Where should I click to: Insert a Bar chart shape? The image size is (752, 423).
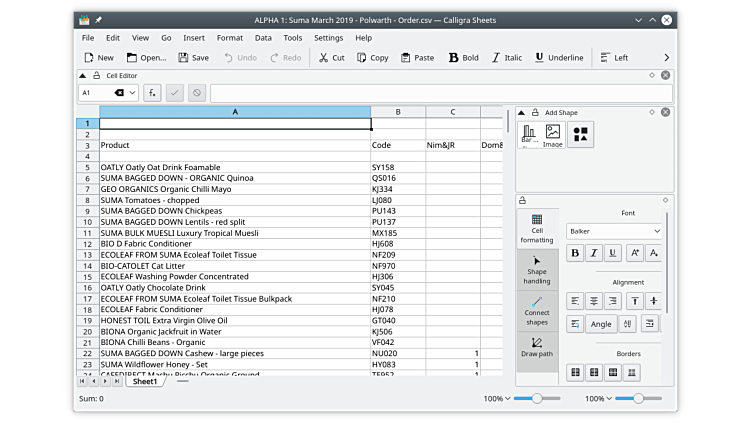point(528,134)
